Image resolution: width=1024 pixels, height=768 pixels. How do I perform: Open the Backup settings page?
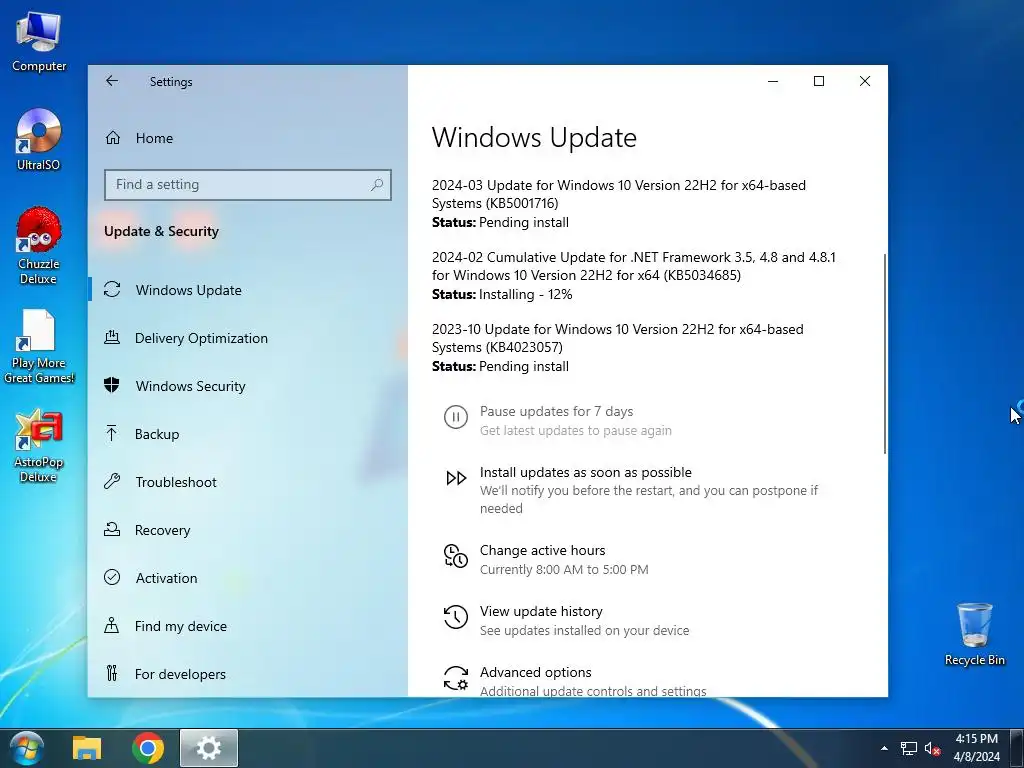click(x=248, y=434)
